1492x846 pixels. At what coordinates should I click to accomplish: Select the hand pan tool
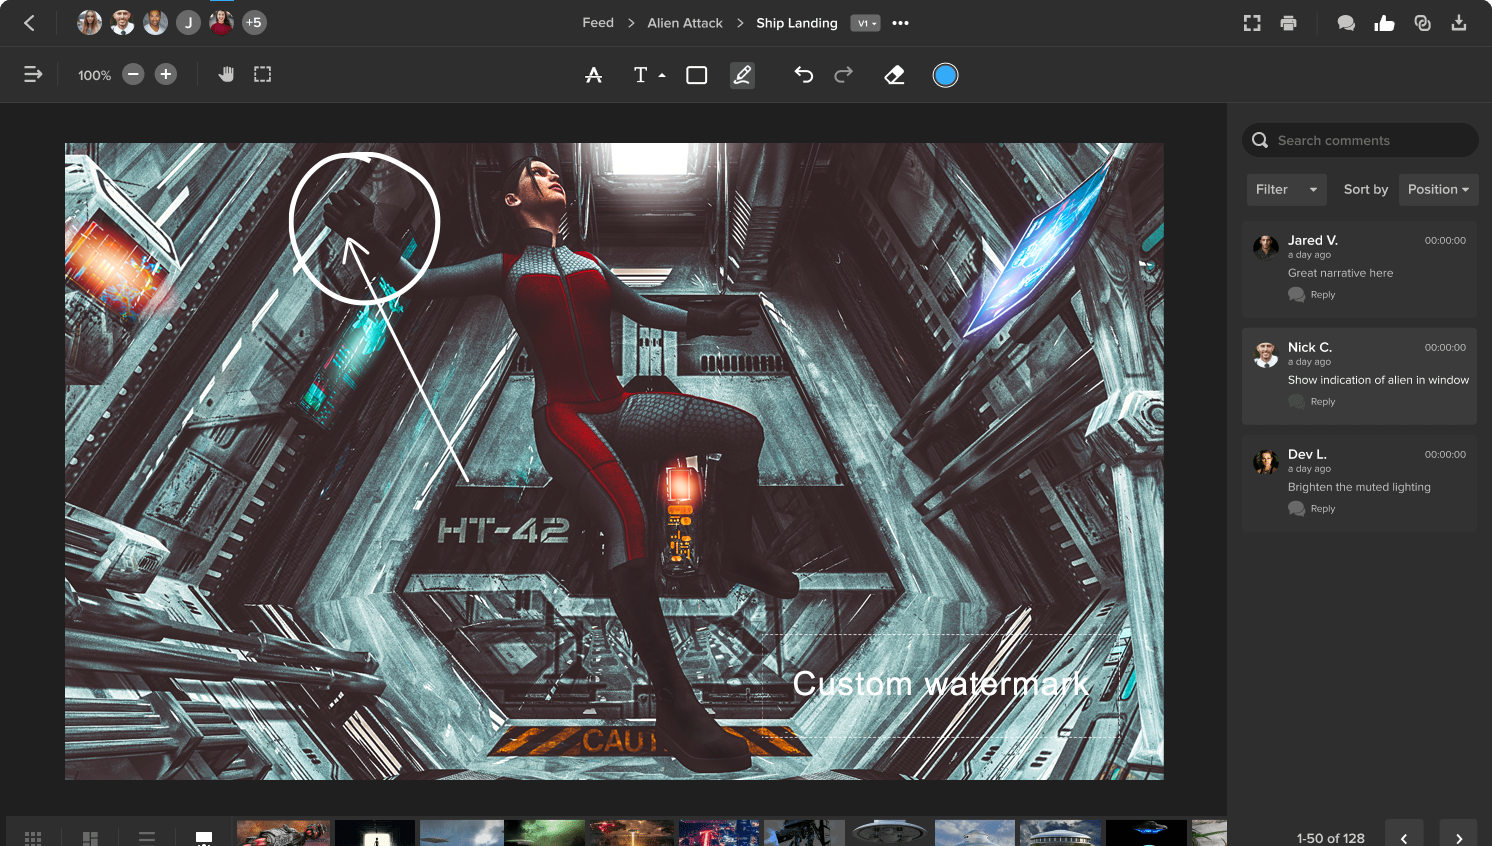click(x=226, y=74)
